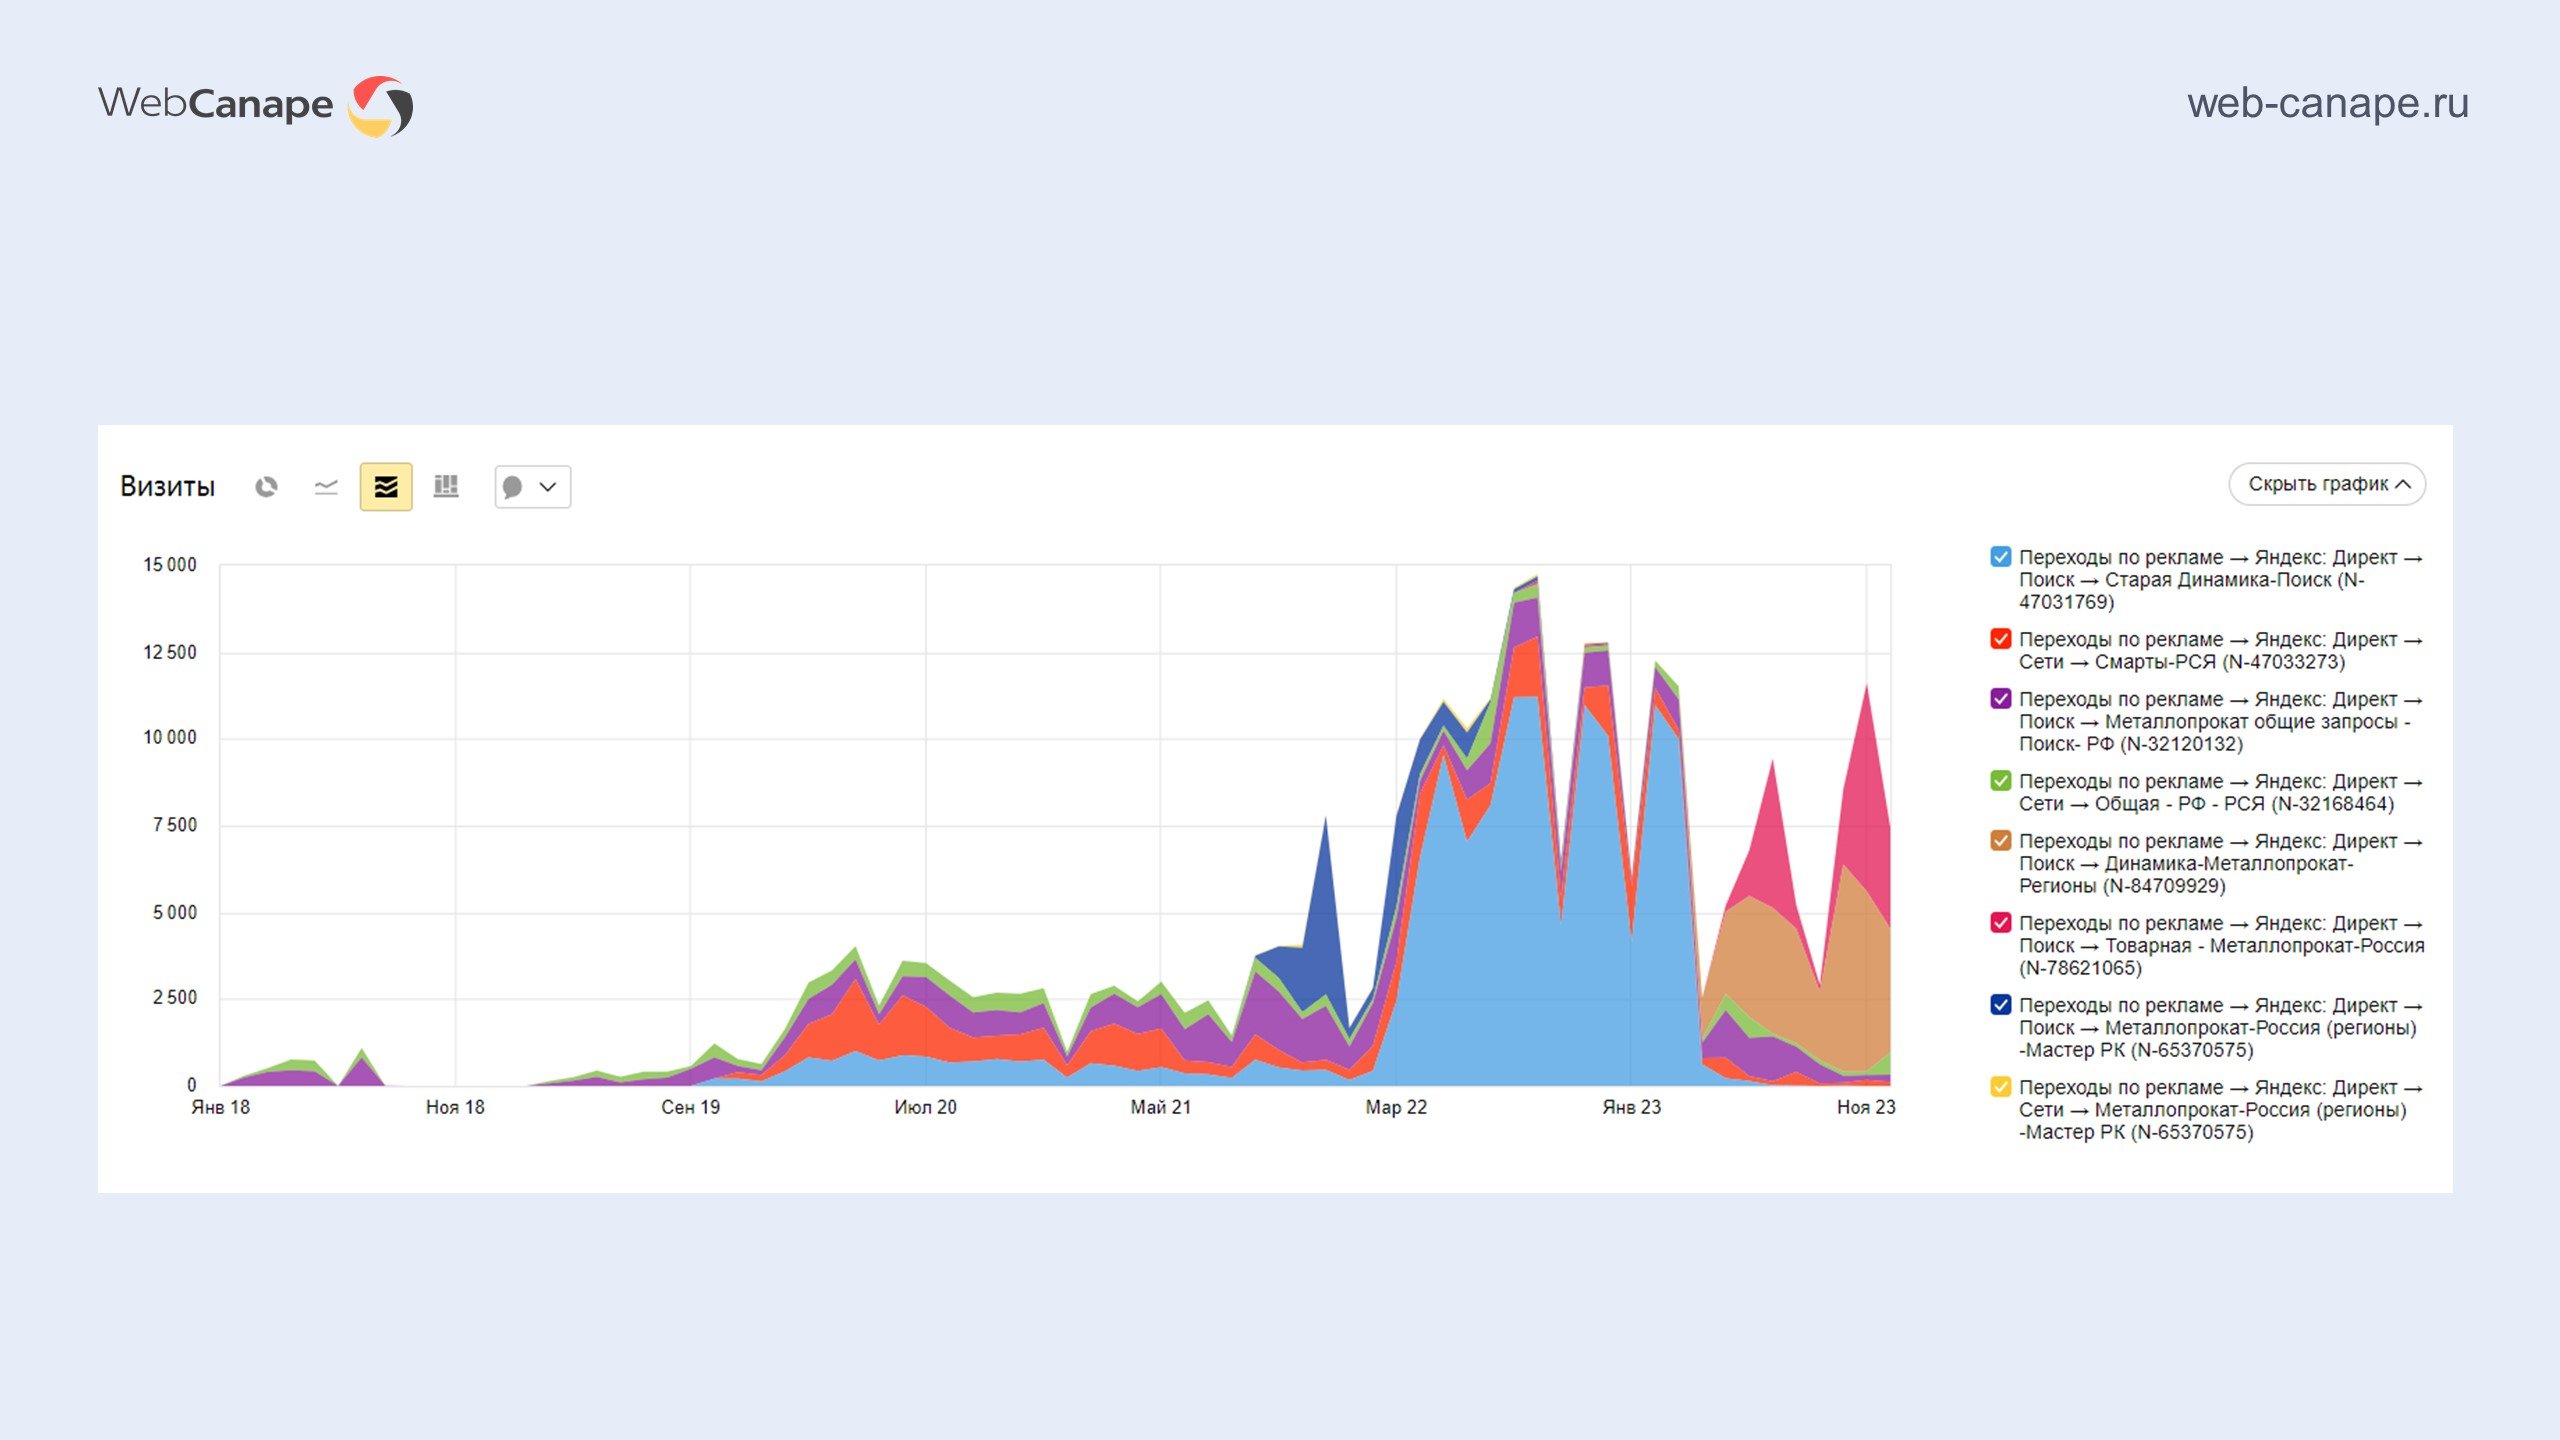The image size is (2560, 1440).
Task: Click the Визиты chart title
Action: tap(167, 487)
